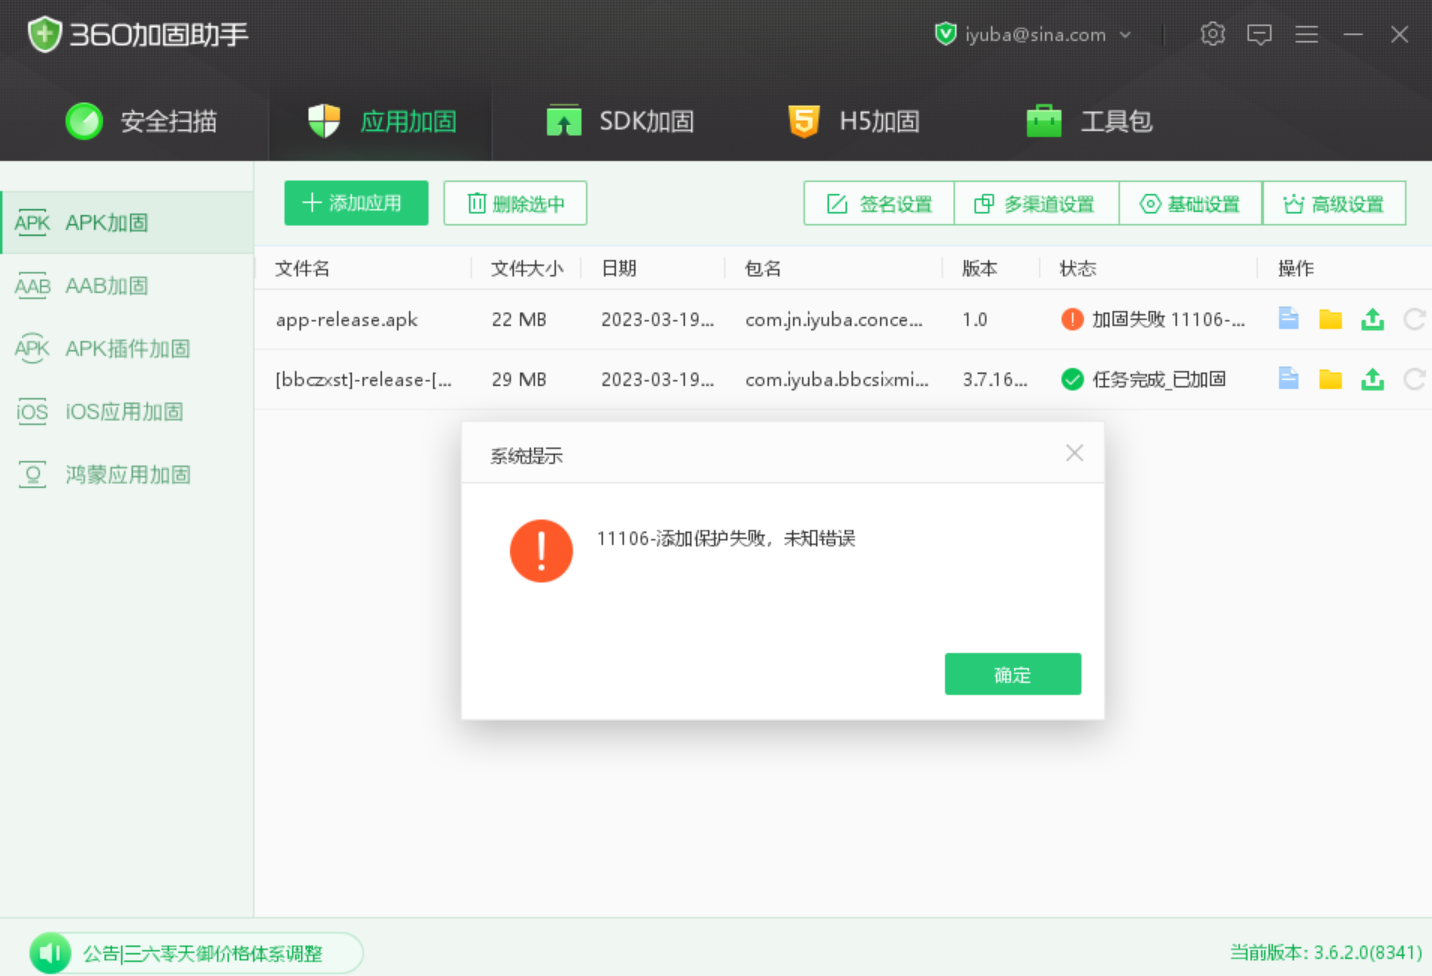Select AAB加固 in sidebar
1432x976 pixels.
click(x=127, y=286)
